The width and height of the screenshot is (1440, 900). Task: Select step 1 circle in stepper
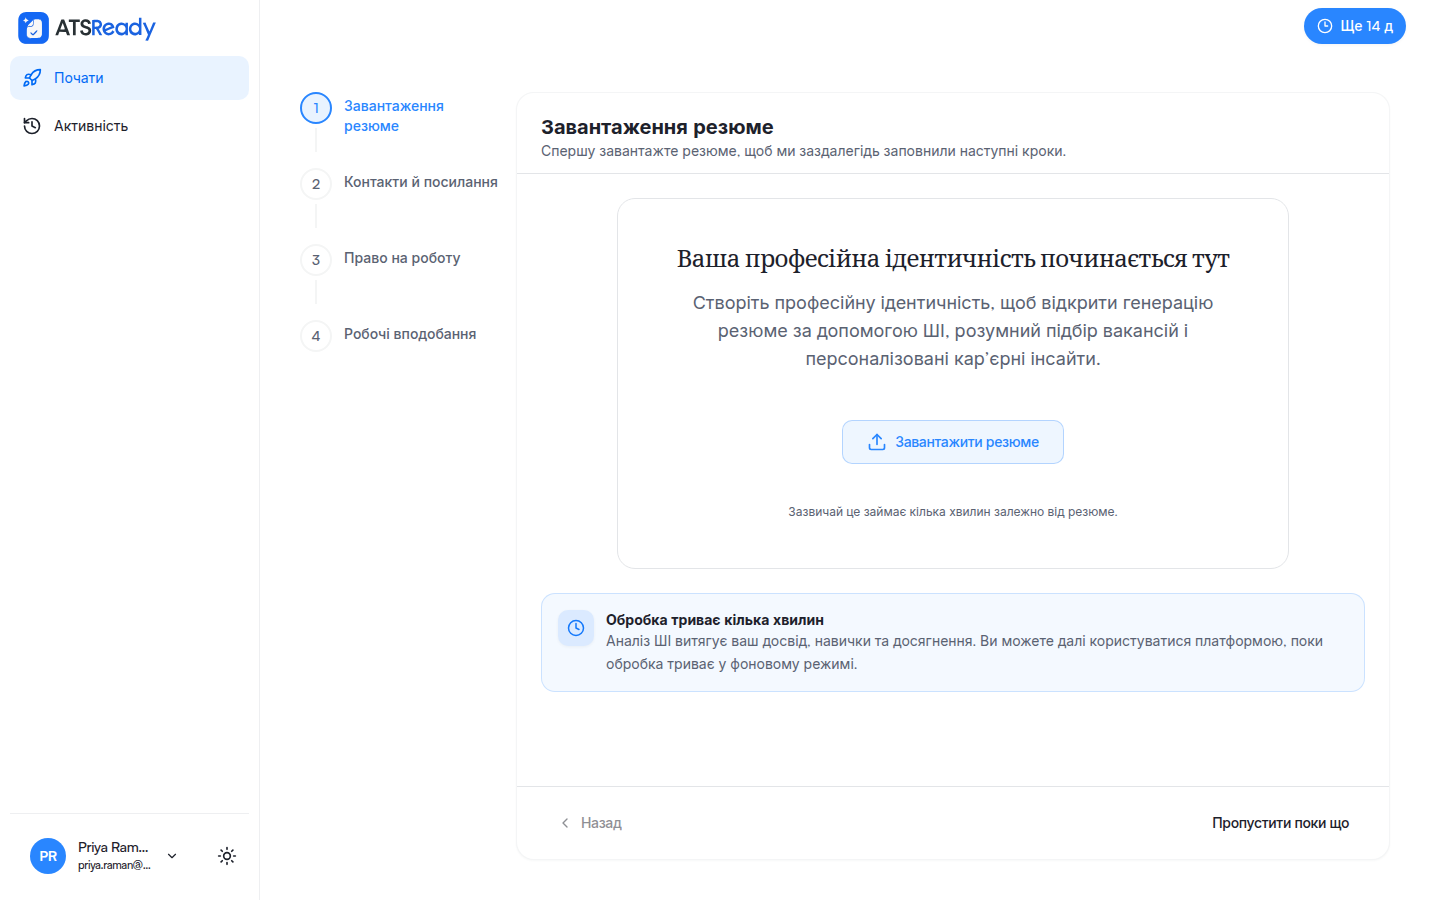(316, 108)
